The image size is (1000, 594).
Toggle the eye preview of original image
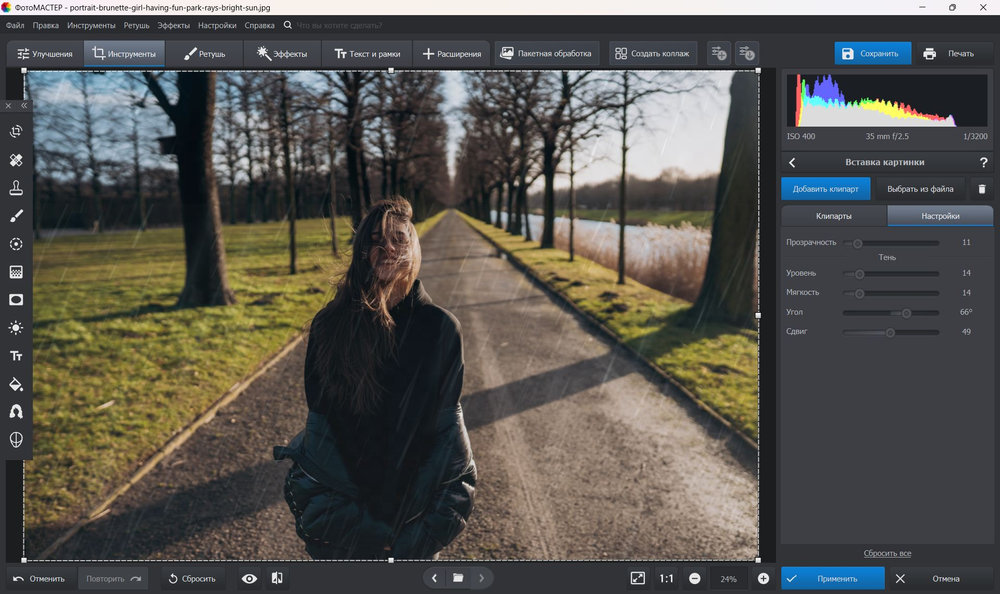[x=249, y=579]
